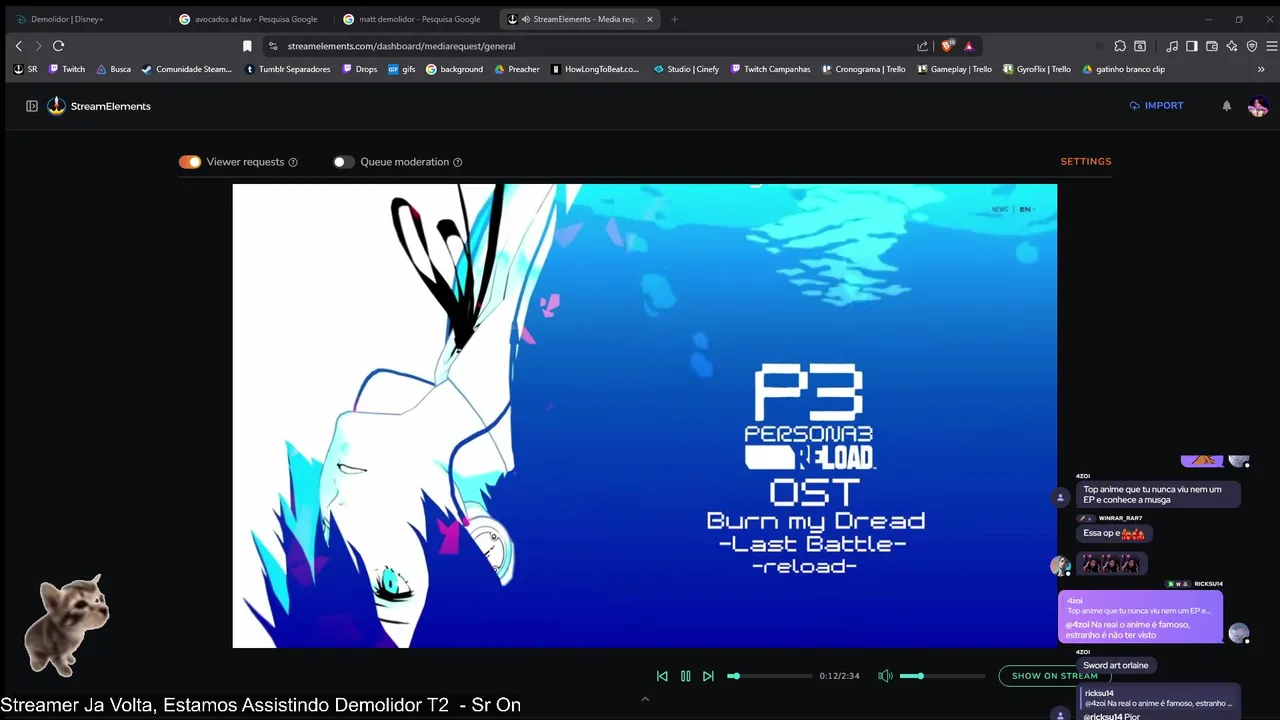Open the Gameplay Trello bookmark

tap(954, 69)
